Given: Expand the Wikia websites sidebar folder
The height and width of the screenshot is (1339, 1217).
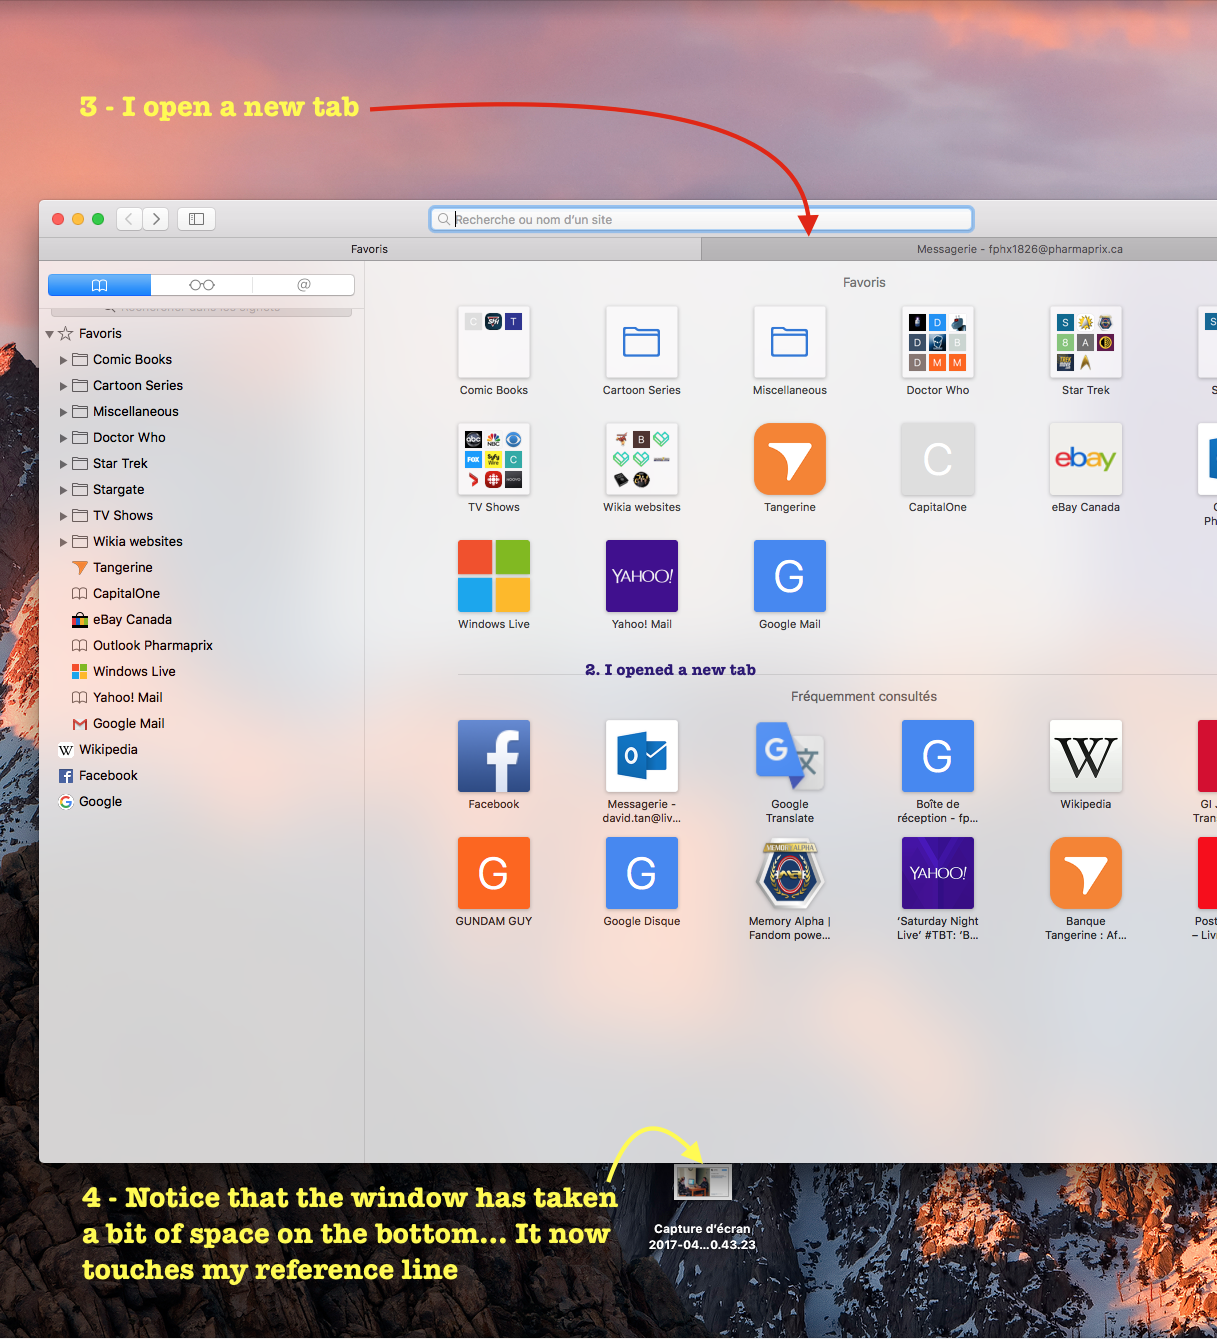Looking at the screenshot, I should click(64, 542).
